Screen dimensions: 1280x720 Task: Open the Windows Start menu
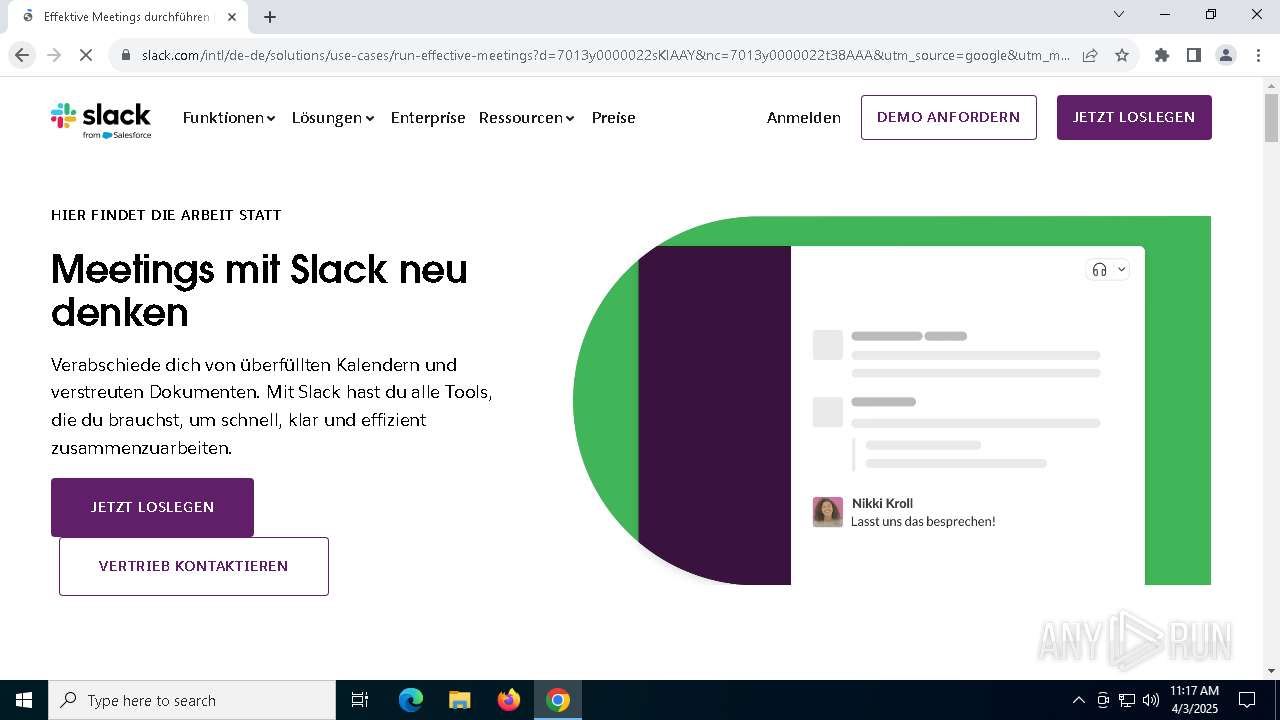[24, 700]
